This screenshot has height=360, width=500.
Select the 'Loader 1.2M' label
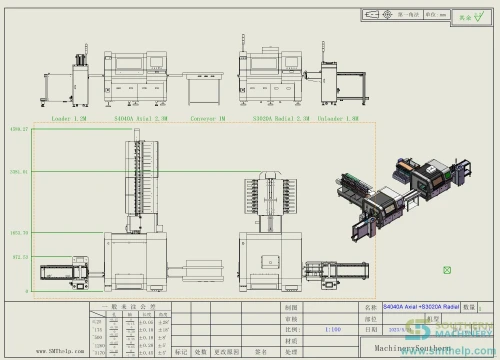[x=69, y=118]
